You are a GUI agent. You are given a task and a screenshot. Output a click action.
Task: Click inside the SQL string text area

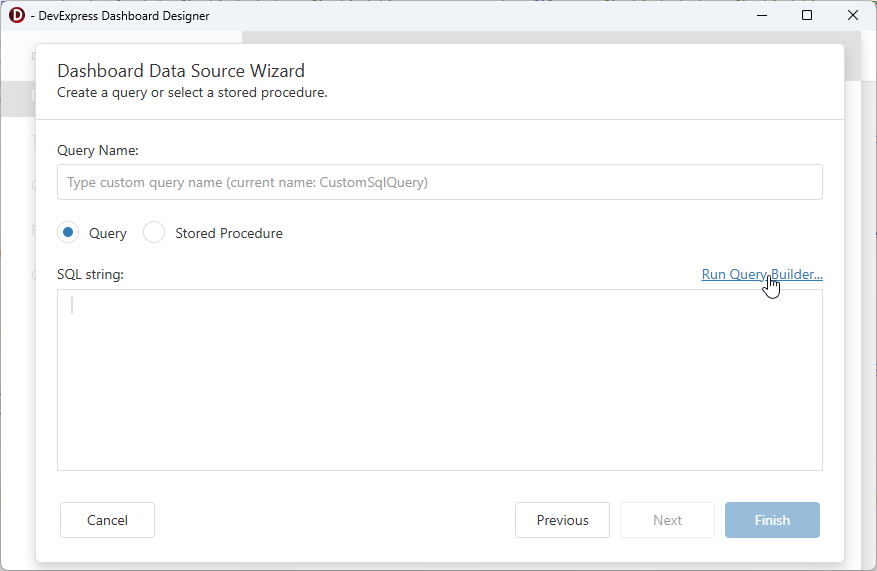coord(440,380)
